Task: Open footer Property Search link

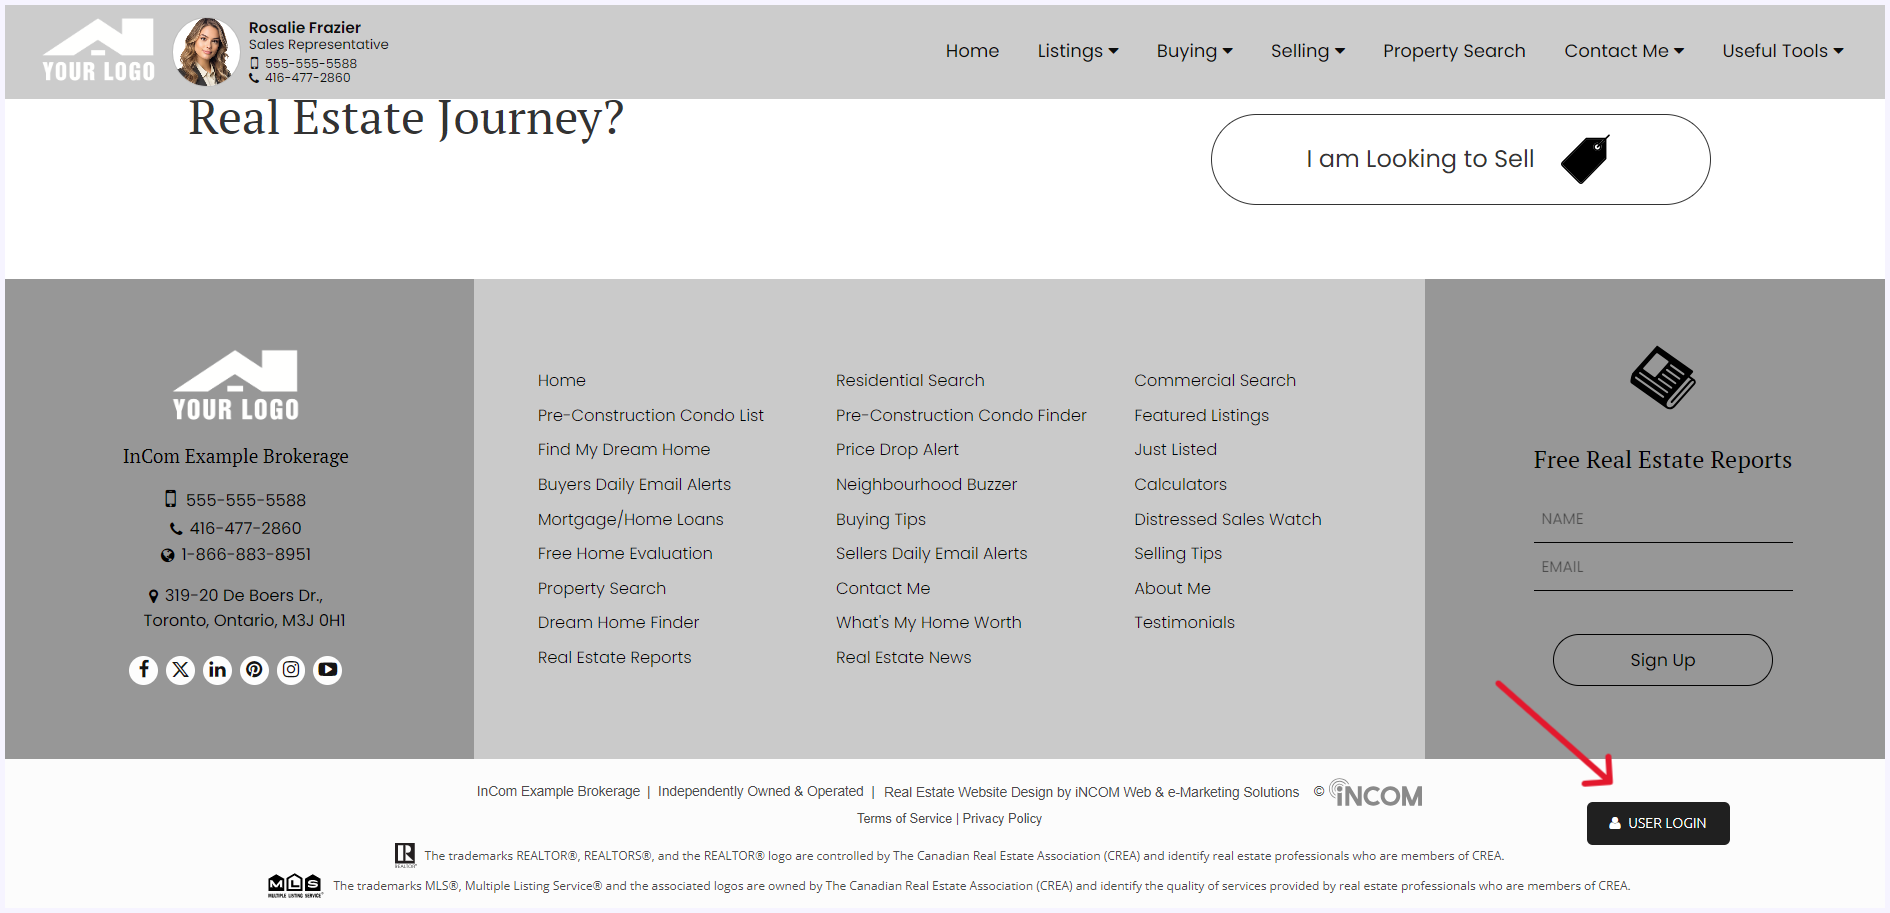Action: click(601, 588)
